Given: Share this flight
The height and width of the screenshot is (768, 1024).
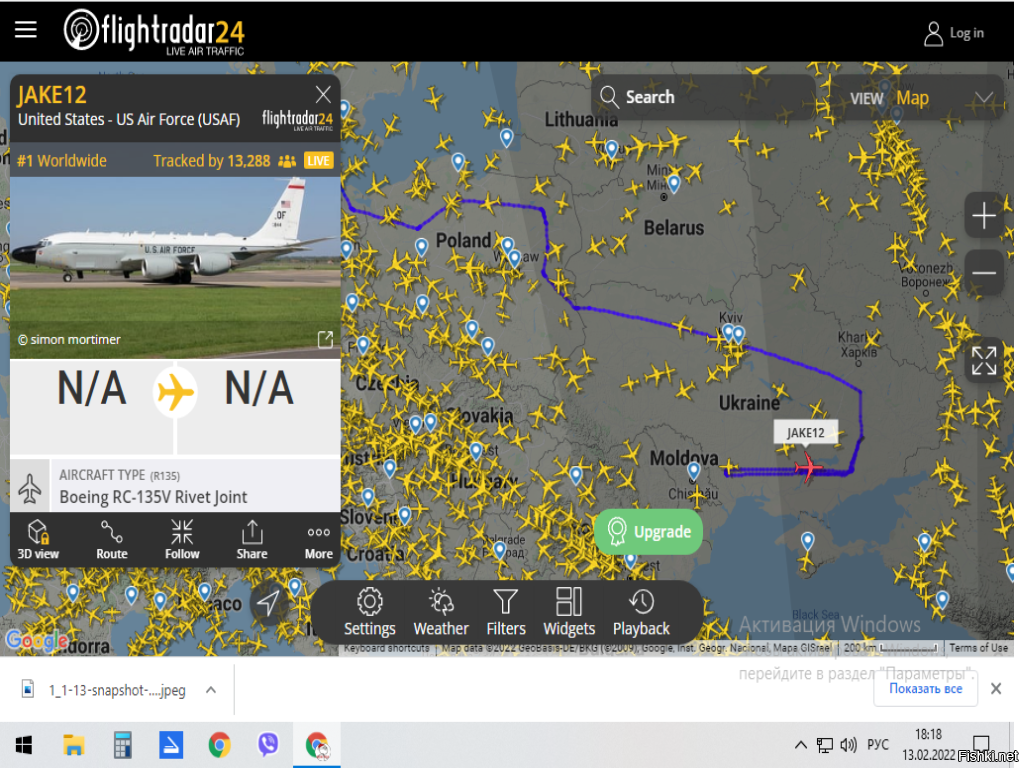Looking at the screenshot, I should pyautogui.click(x=251, y=540).
